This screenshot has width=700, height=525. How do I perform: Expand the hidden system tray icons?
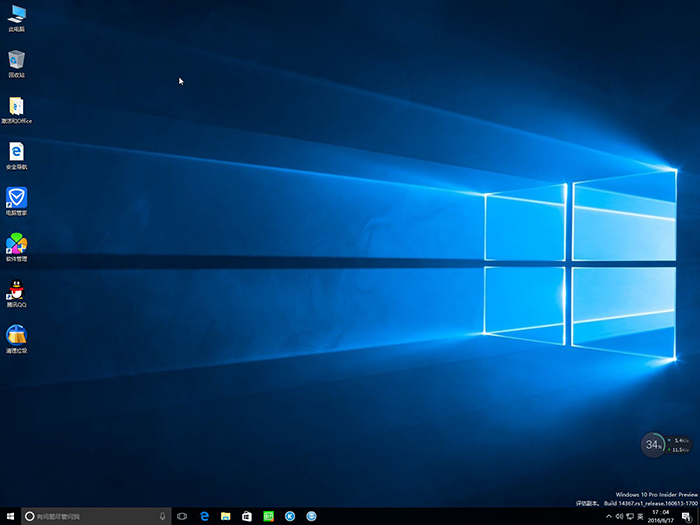pyautogui.click(x=609, y=516)
